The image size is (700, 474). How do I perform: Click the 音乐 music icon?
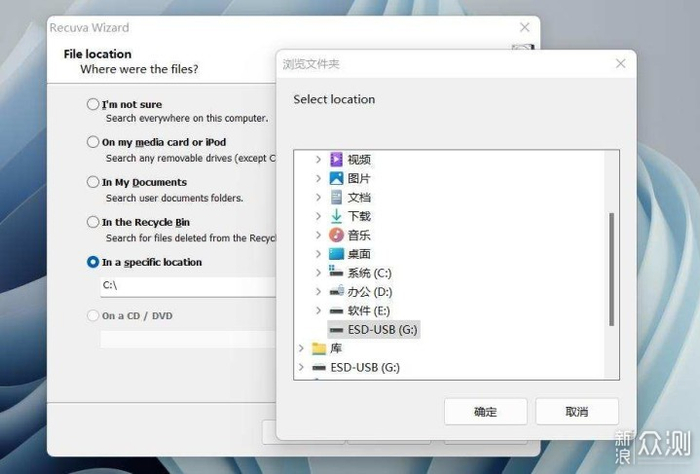[x=336, y=235]
